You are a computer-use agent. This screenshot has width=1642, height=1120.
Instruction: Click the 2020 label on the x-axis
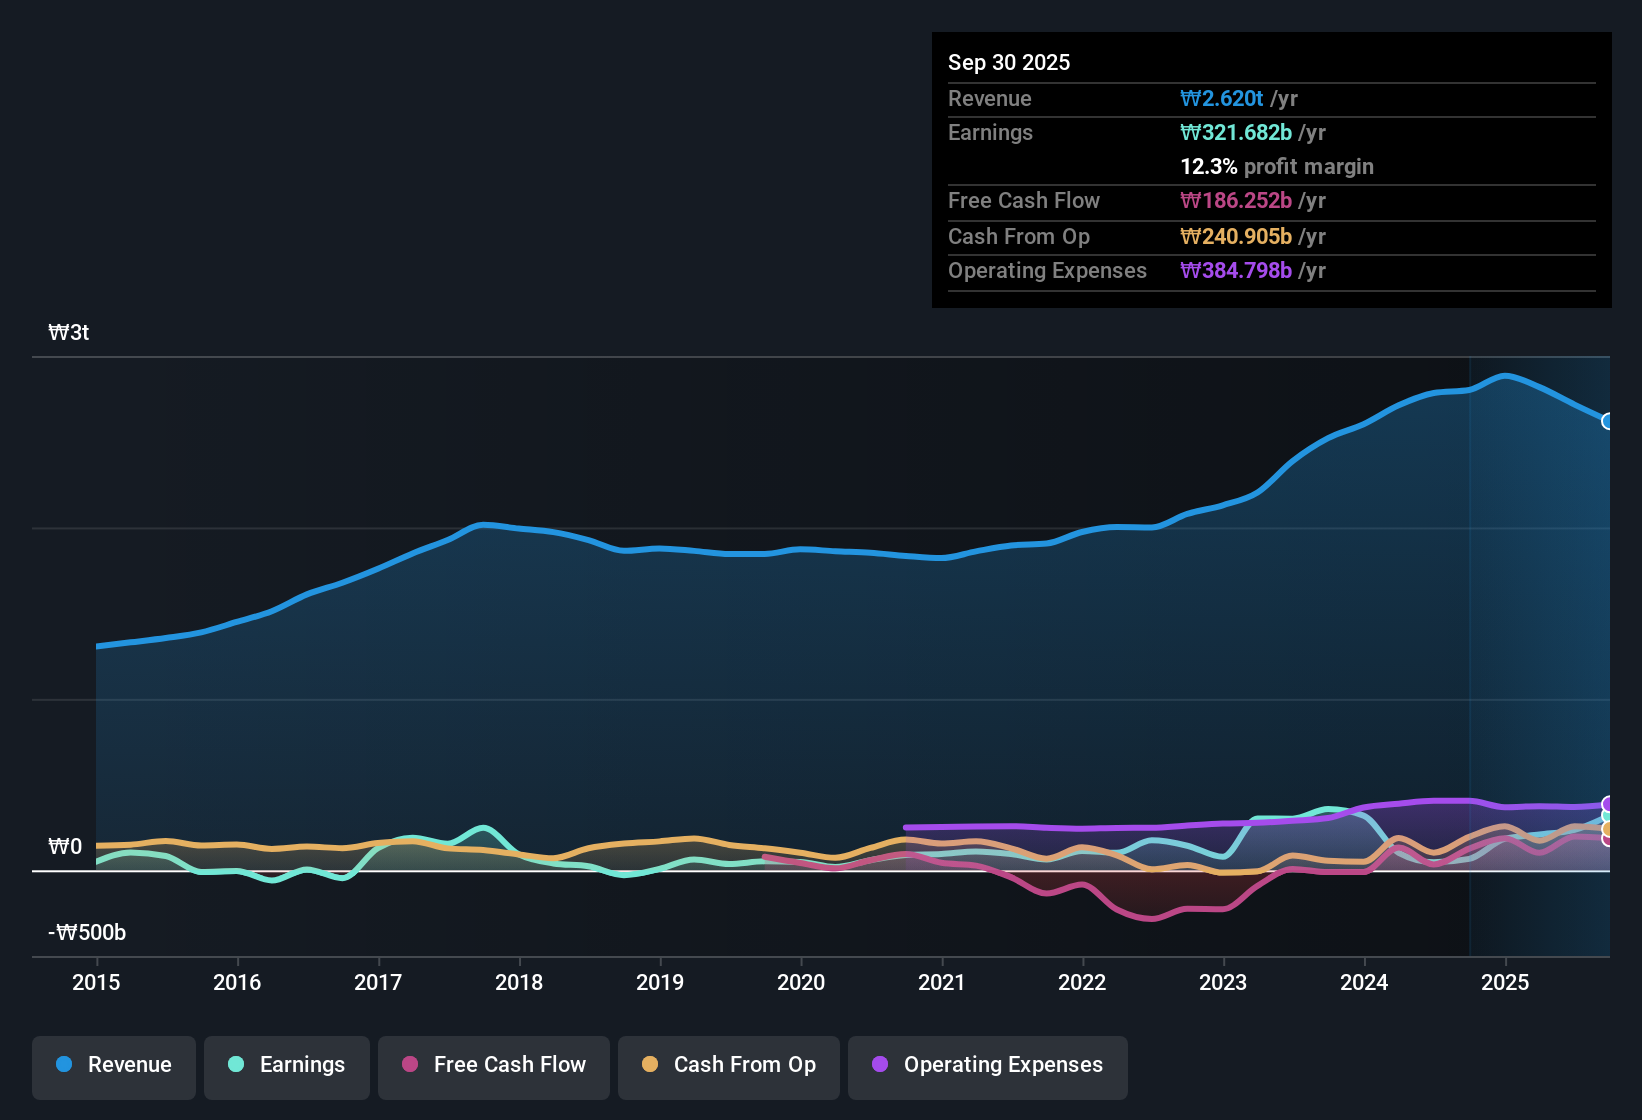[x=801, y=983]
